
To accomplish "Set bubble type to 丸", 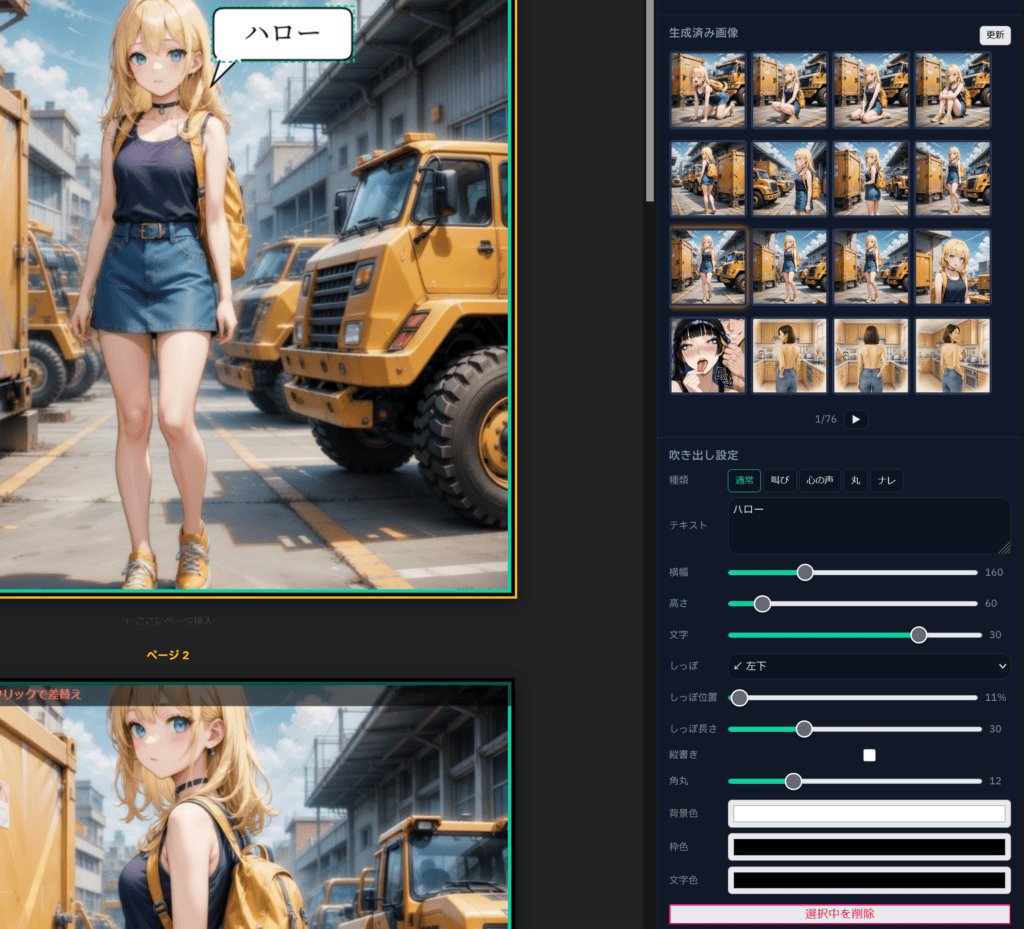I will pos(855,481).
